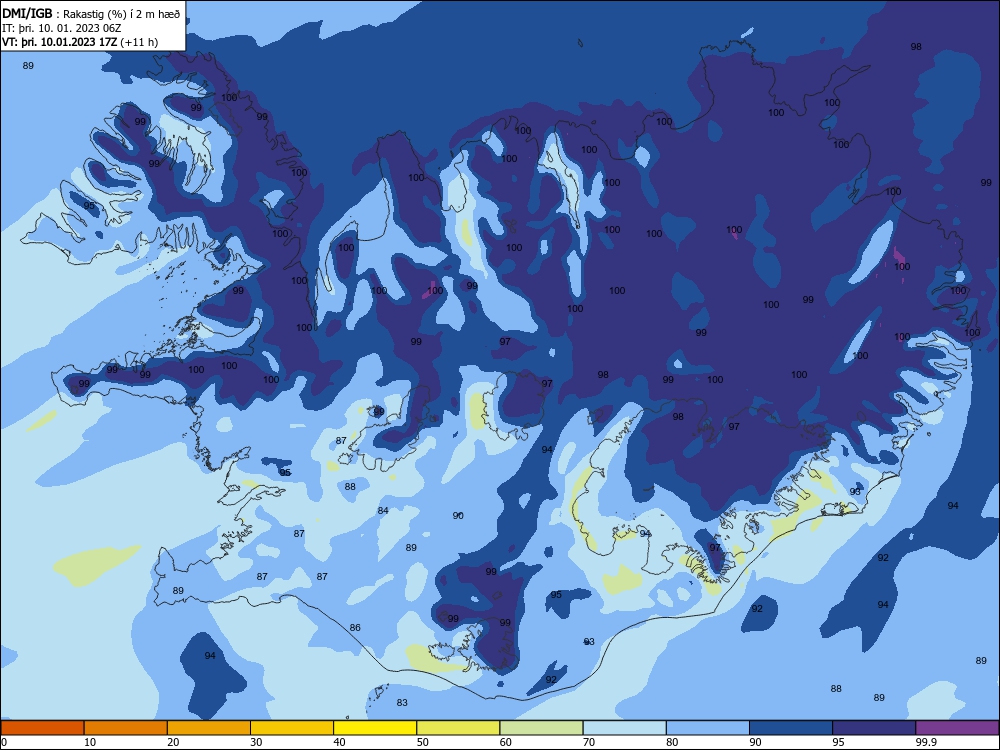Click the '99.9' legend tick label
The height and width of the screenshot is (750, 1000).
pyautogui.click(x=926, y=742)
